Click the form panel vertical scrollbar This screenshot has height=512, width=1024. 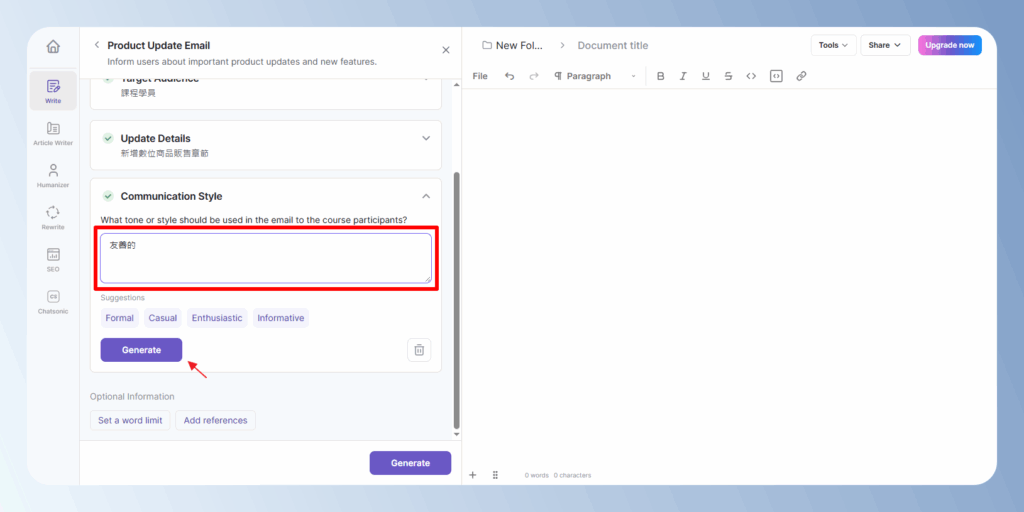pyautogui.click(x=456, y=300)
